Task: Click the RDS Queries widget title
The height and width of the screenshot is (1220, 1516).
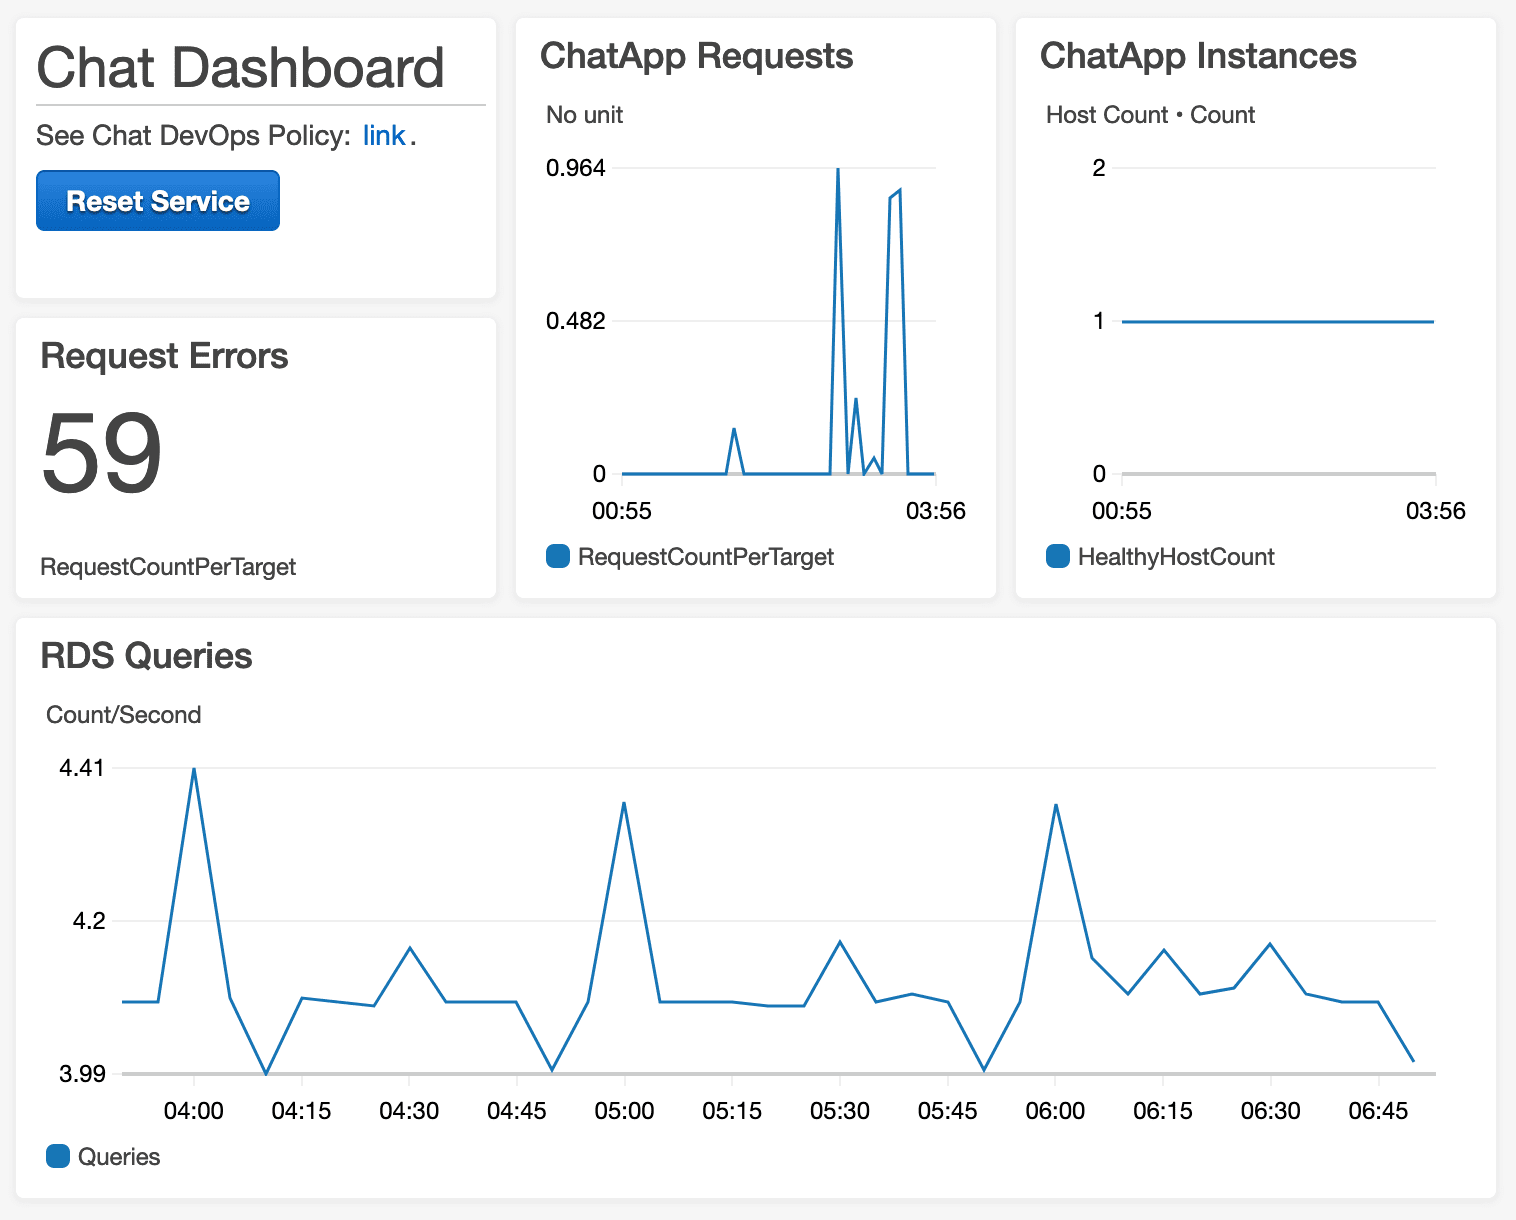Action: (146, 656)
